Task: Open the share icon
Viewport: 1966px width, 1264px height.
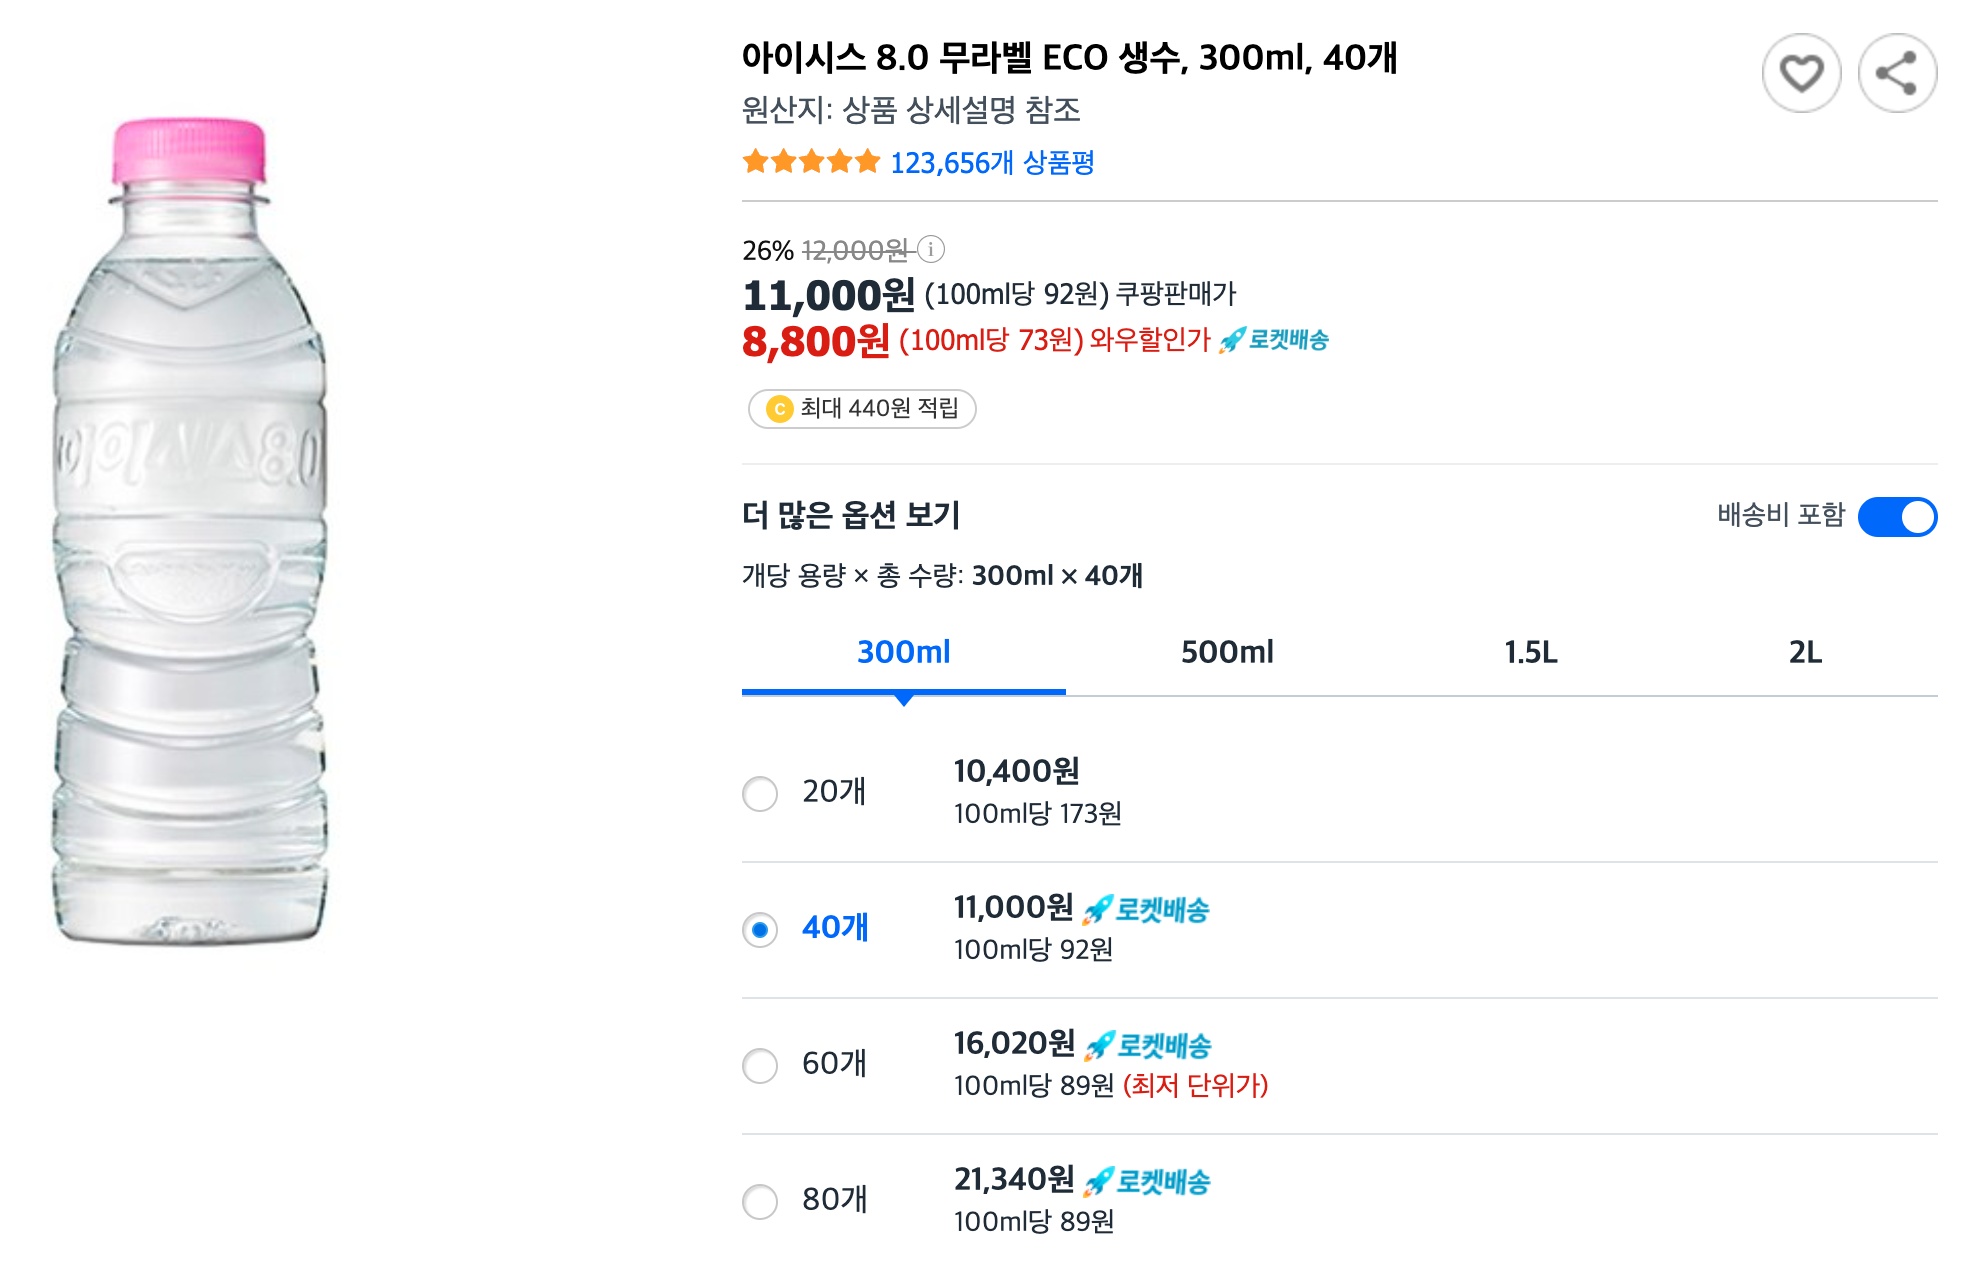Action: click(1898, 72)
